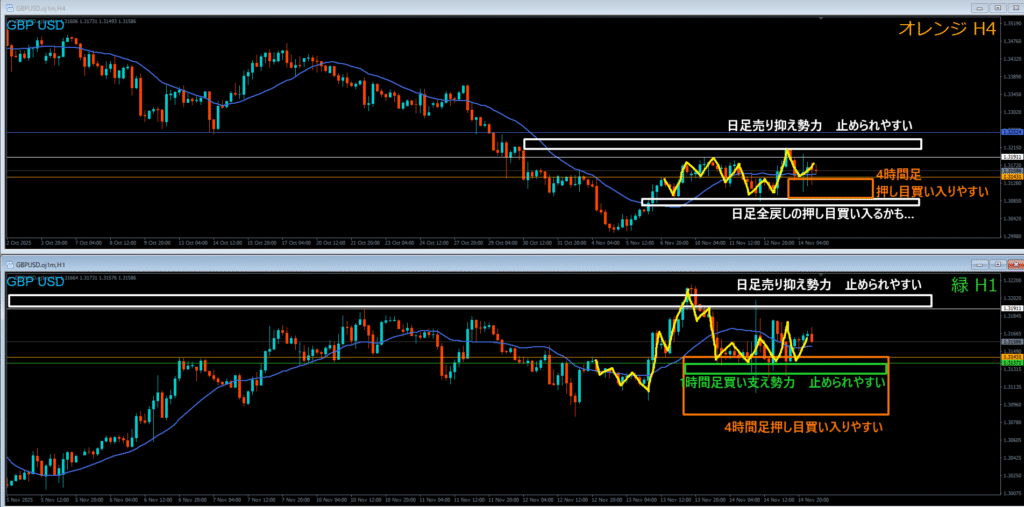Close the GBPUSD H1 chart window
Image resolution: width=1024 pixels, height=507 pixels.
coord(1016,264)
